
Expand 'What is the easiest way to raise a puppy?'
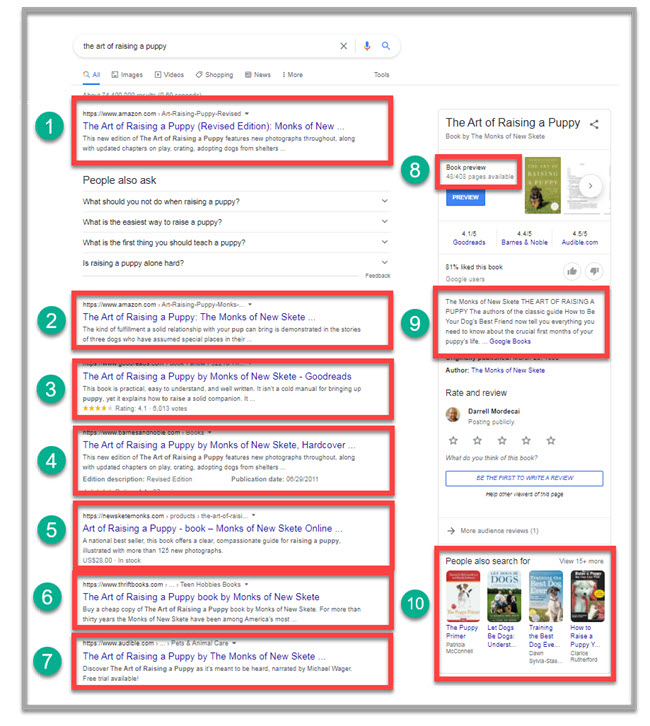point(236,222)
